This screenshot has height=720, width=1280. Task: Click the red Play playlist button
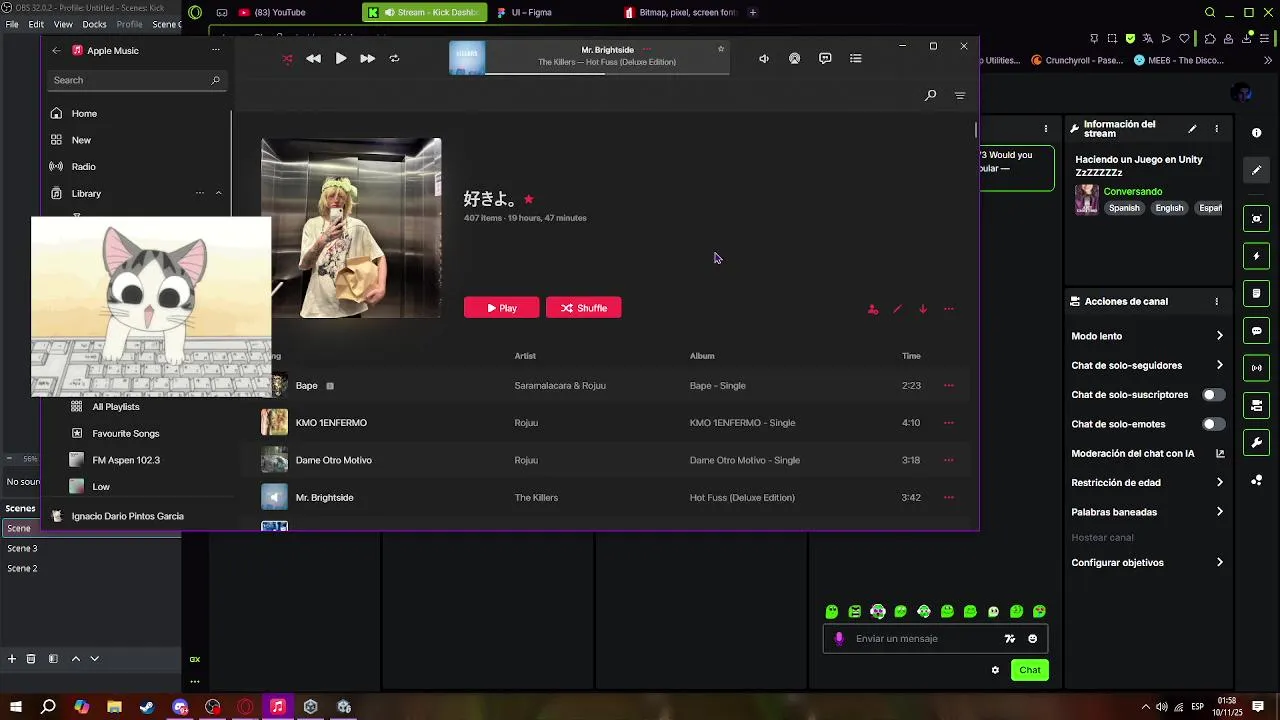(x=501, y=308)
